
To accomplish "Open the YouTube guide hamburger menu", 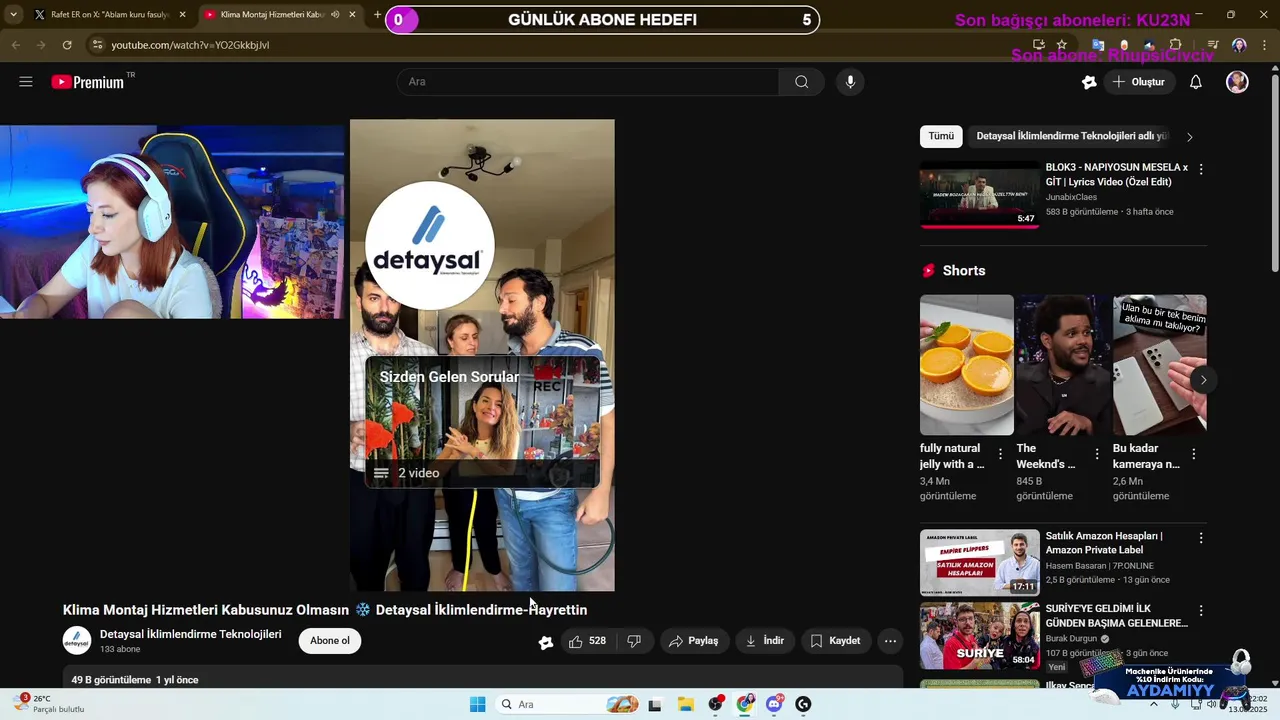I will 26,82.
